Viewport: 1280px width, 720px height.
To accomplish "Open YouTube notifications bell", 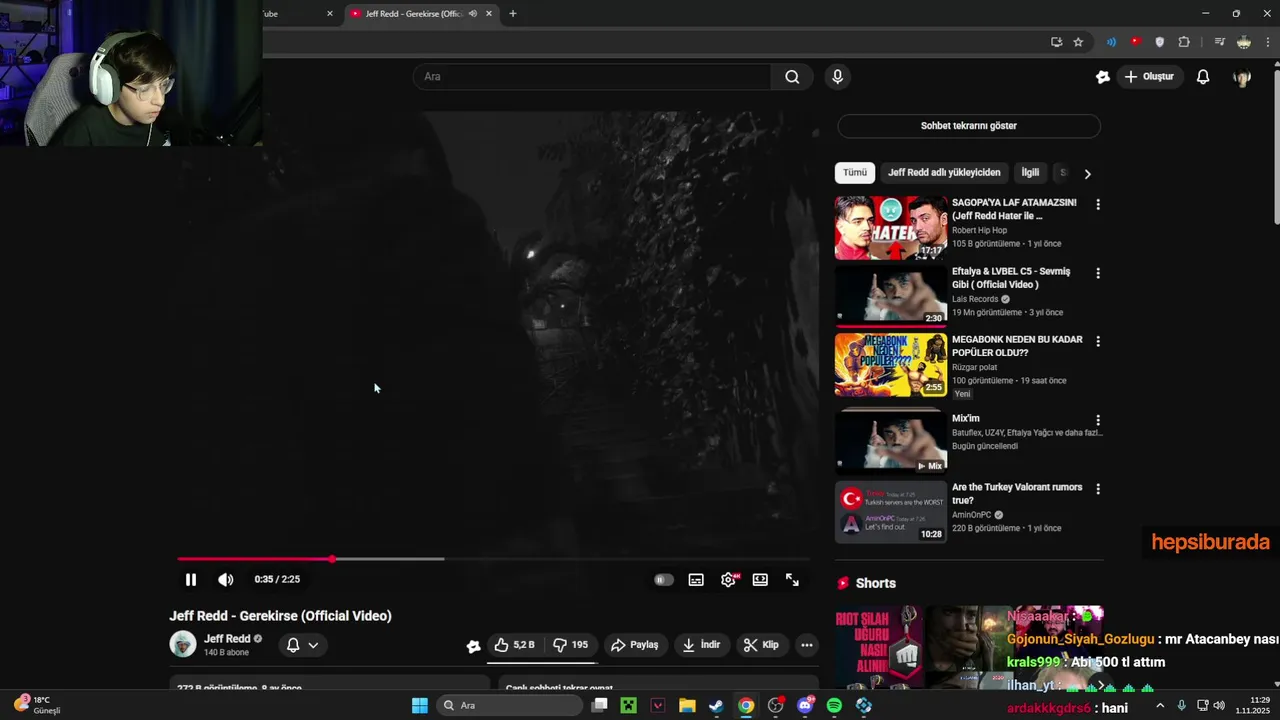I will [1203, 76].
